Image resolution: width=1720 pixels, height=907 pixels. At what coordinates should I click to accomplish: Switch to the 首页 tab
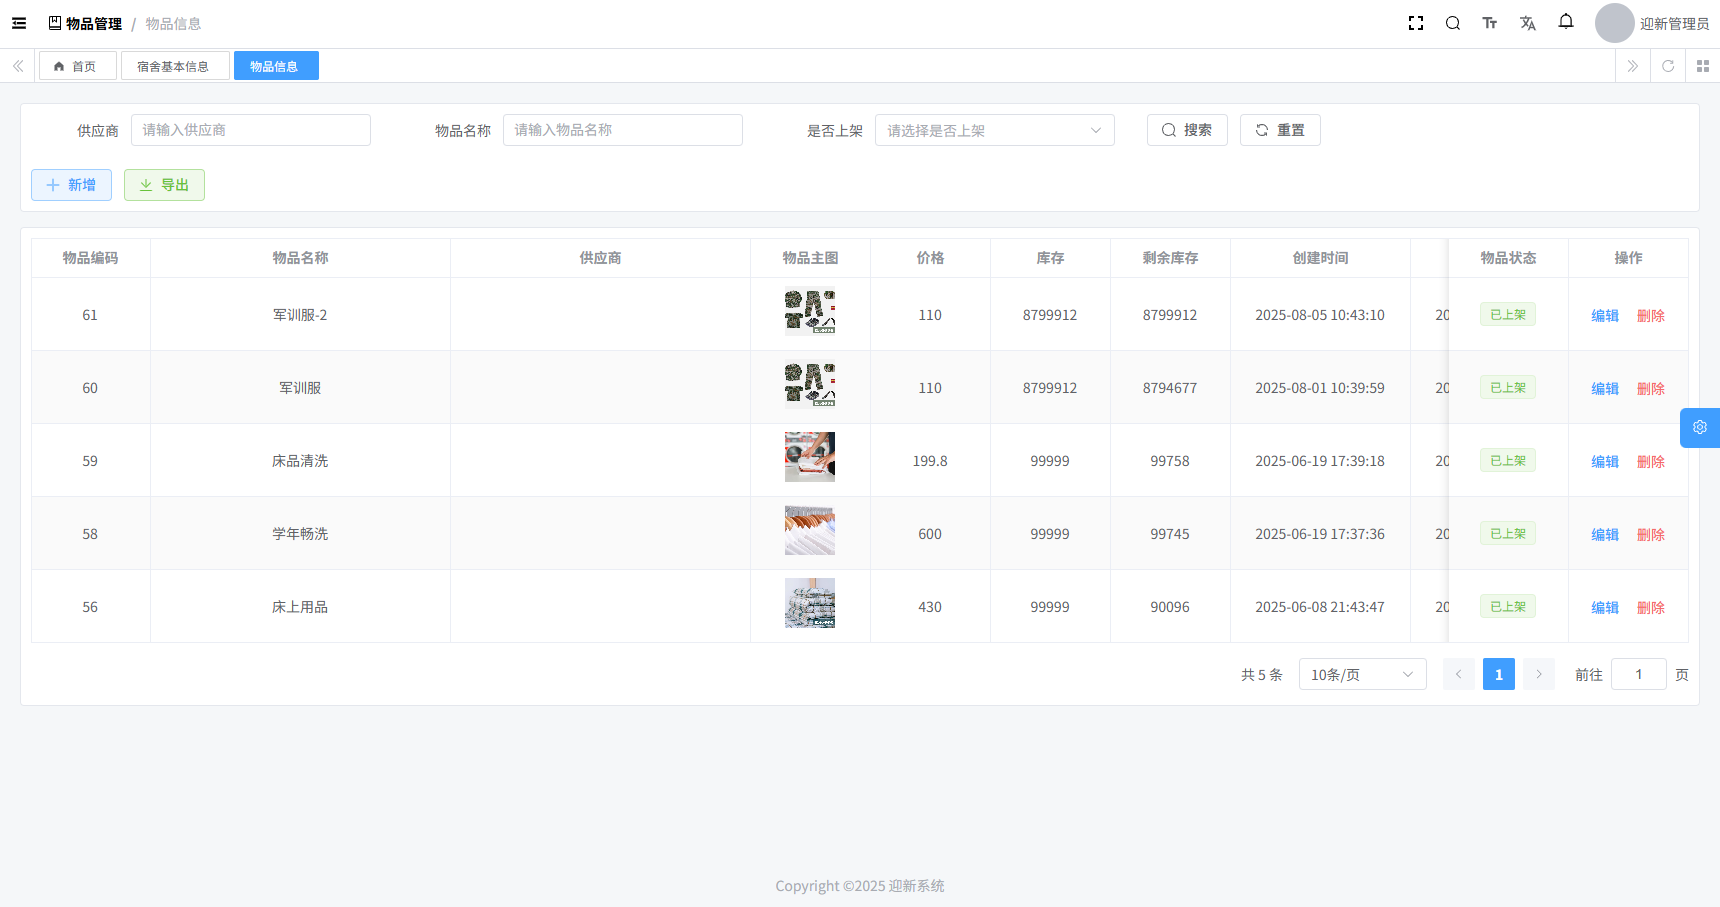pos(77,66)
